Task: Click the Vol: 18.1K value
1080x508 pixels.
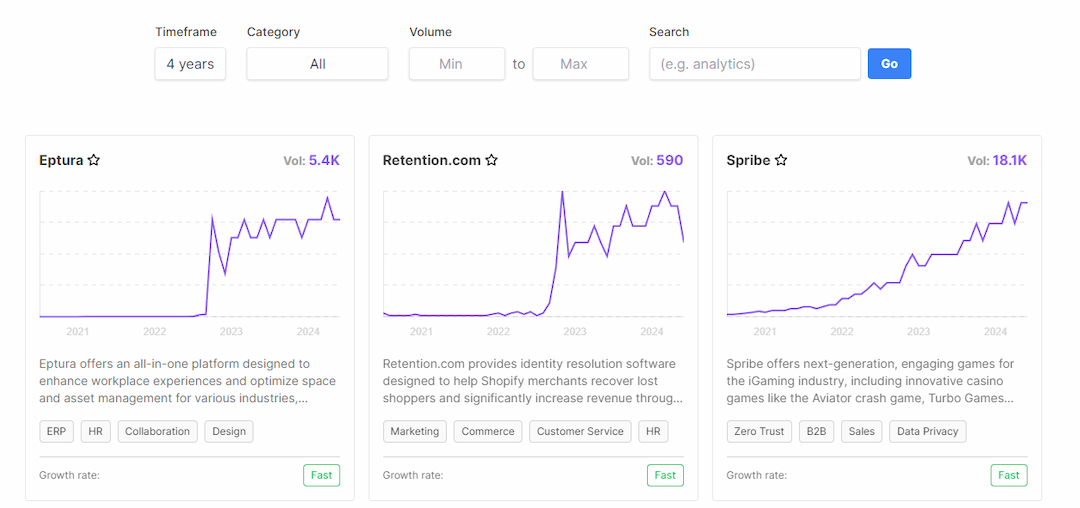Action: click(997, 160)
